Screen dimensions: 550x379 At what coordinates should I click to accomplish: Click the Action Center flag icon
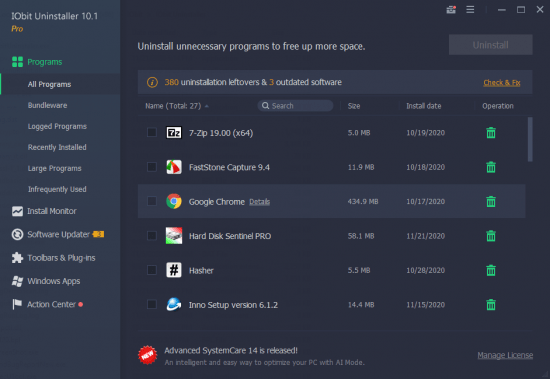click(x=17, y=304)
